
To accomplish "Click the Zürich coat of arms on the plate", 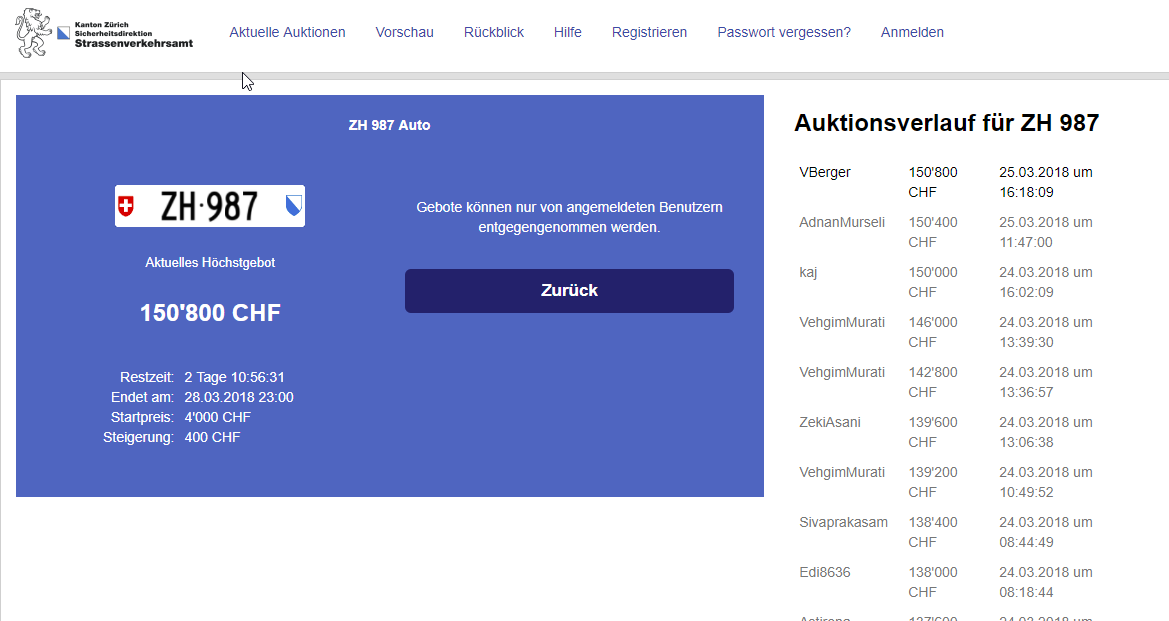I will (293, 206).
